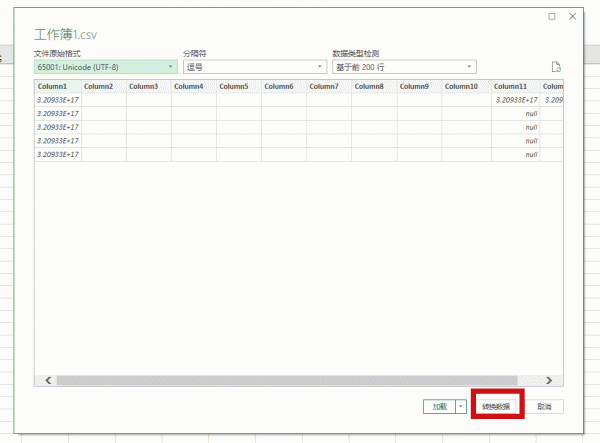Click the 加载 load button
The height and width of the screenshot is (443, 600).
pos(439,407)
